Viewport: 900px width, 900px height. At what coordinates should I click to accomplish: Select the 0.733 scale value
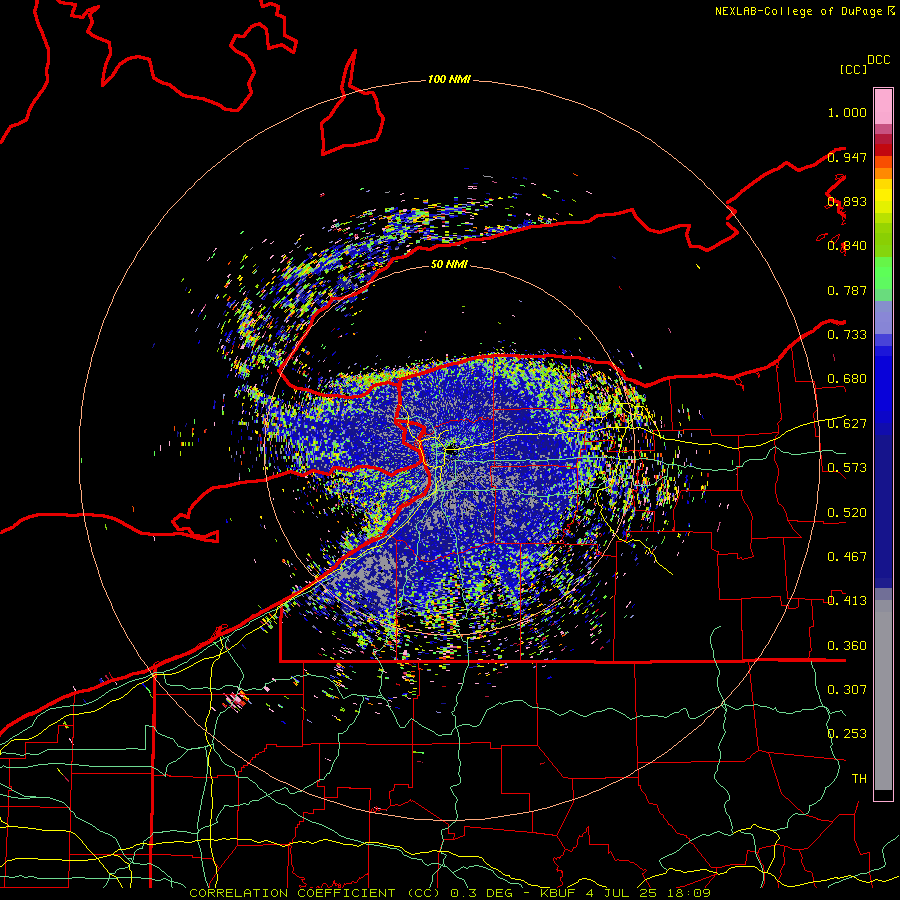tap(847, 335)
